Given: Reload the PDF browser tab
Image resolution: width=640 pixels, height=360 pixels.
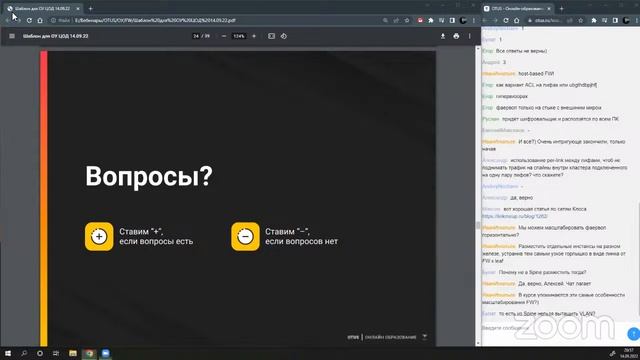Looking at the screenshot, I should [29, 20].
